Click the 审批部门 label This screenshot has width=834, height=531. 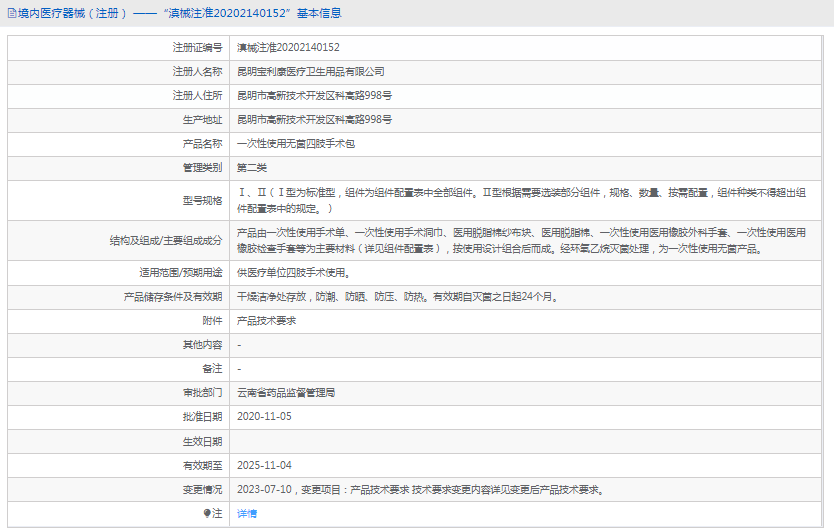click(x=202, y=393)
